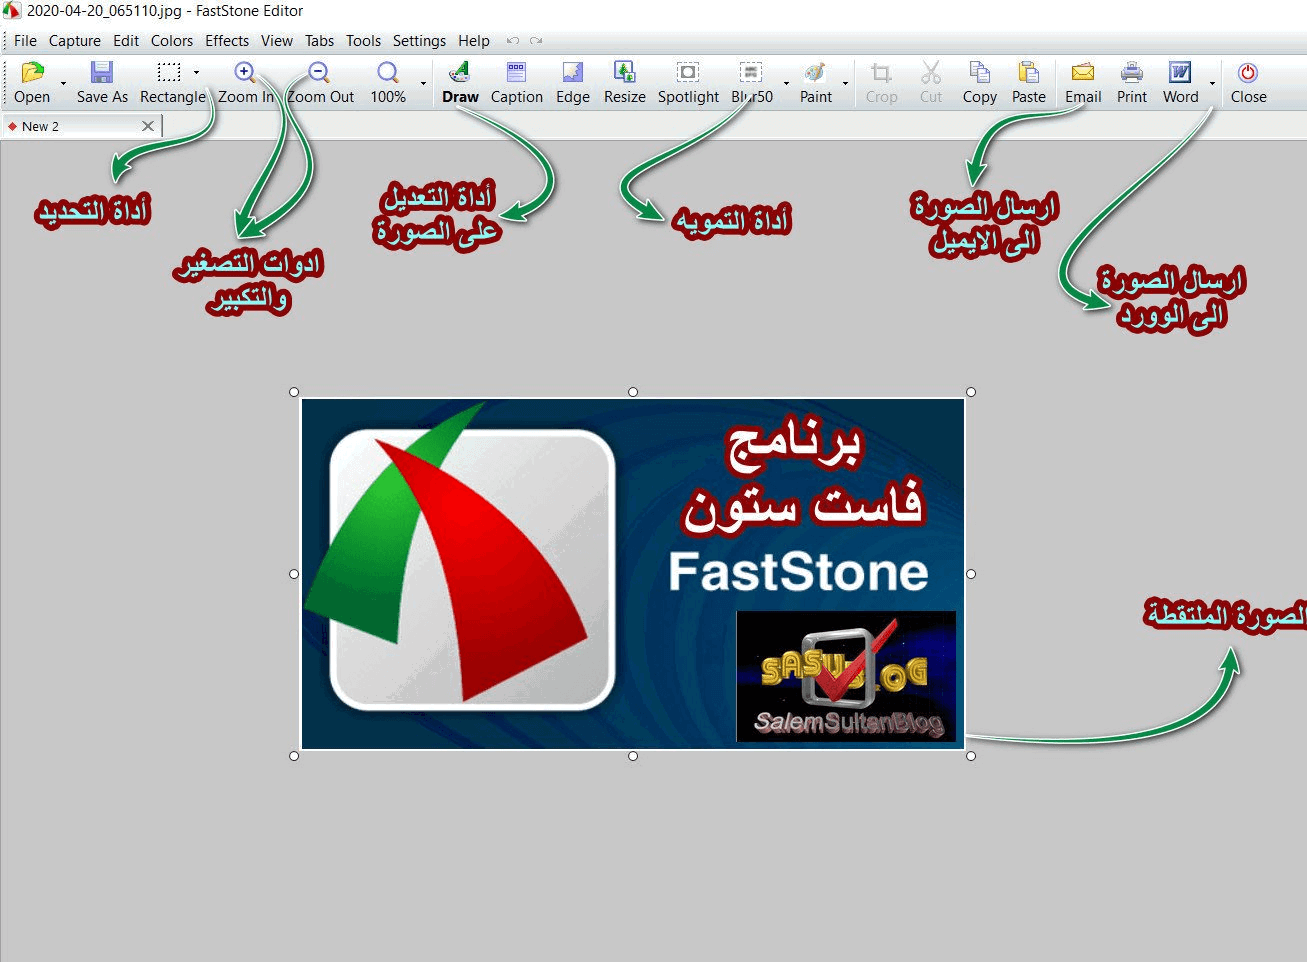This screenshot has height=962, width=1307.
Task: Click the Zoom Out magnifier
Action: point(319,74)
